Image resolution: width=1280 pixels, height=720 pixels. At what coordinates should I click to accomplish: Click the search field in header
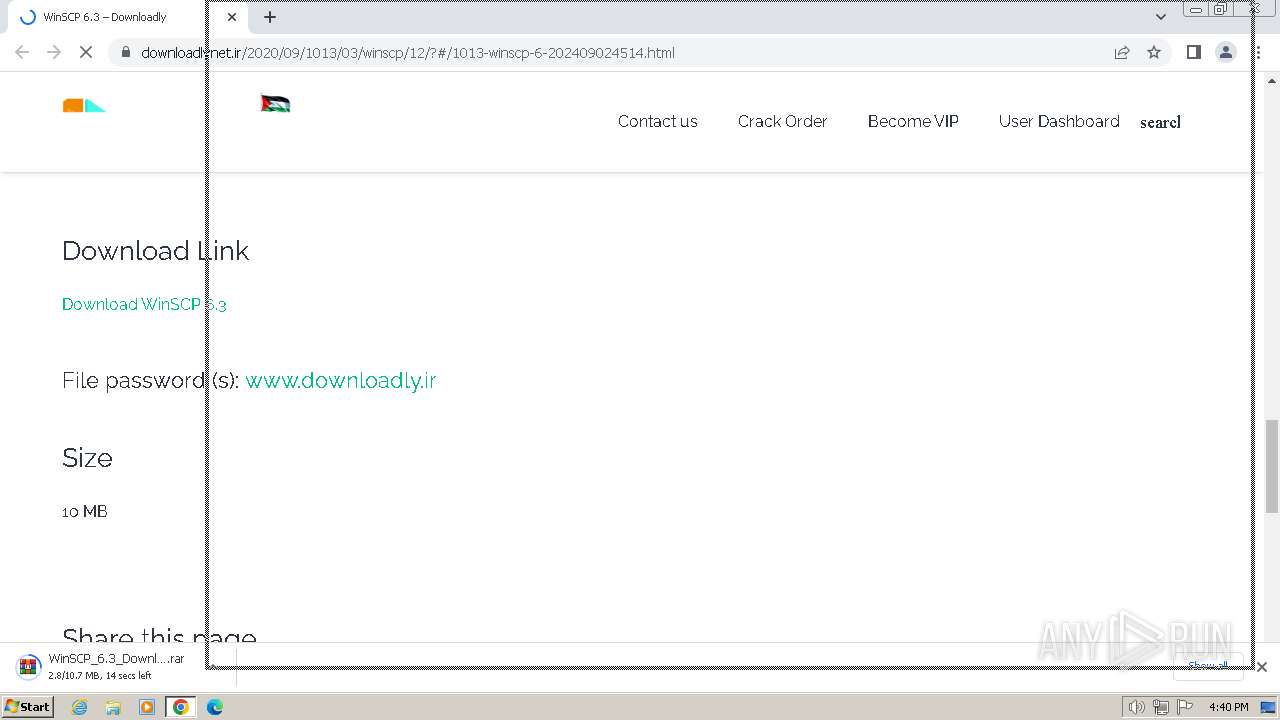tap(1160, 122)
